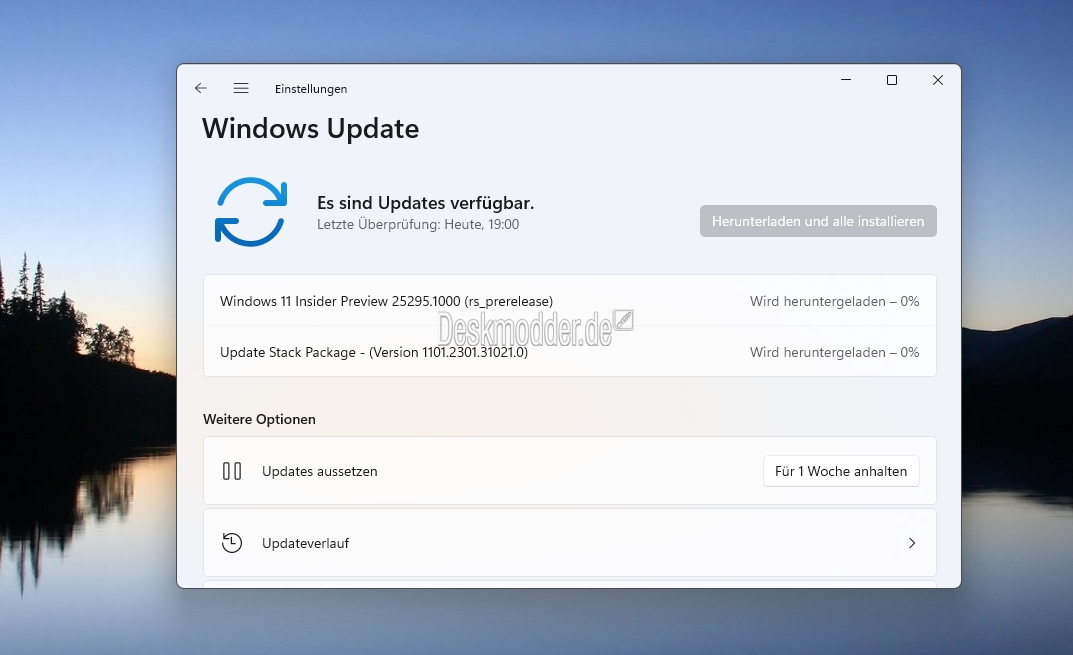Click the blue update sync icon

[250, 211]
